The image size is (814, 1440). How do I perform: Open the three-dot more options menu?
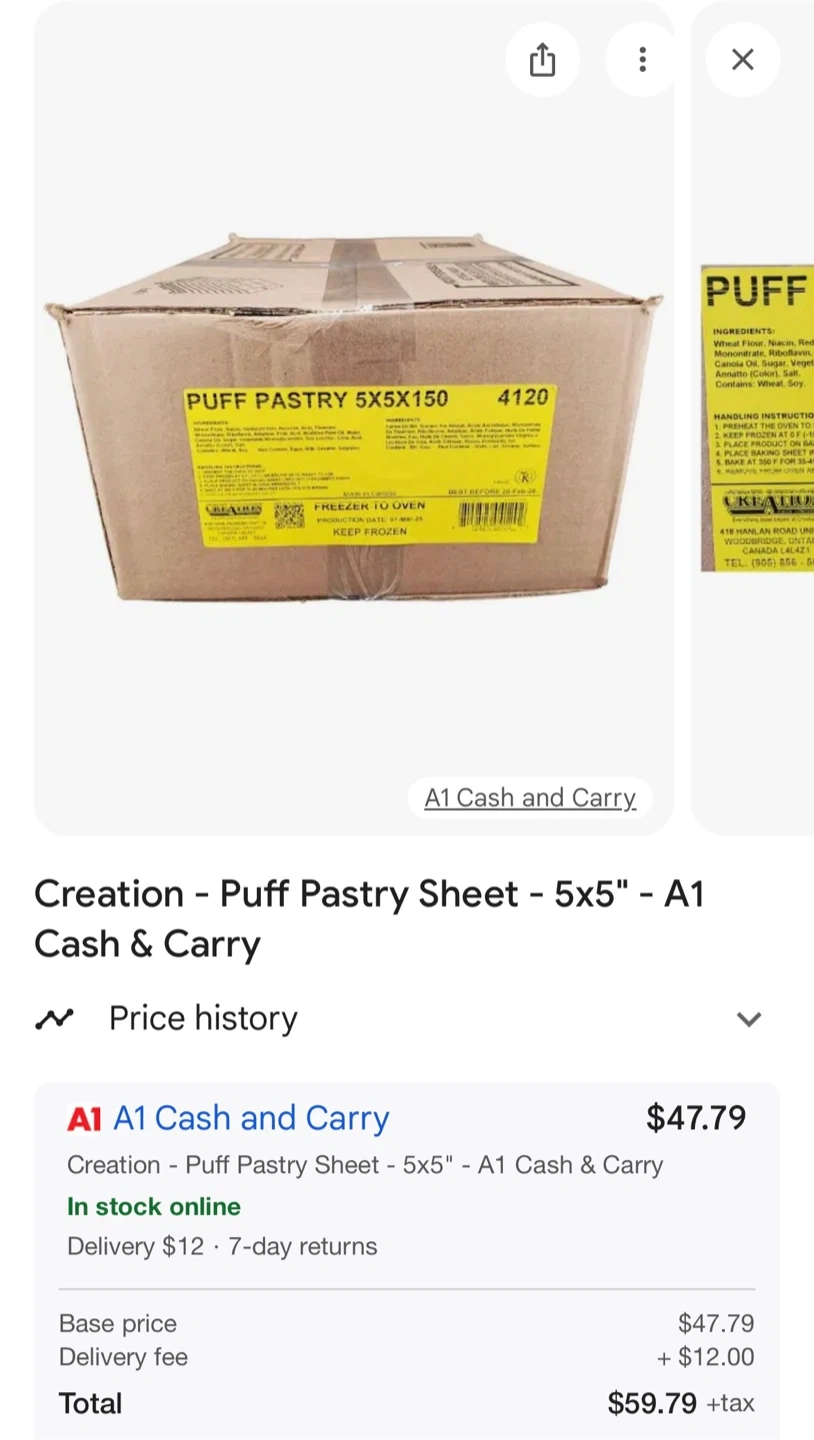(642, 60)
